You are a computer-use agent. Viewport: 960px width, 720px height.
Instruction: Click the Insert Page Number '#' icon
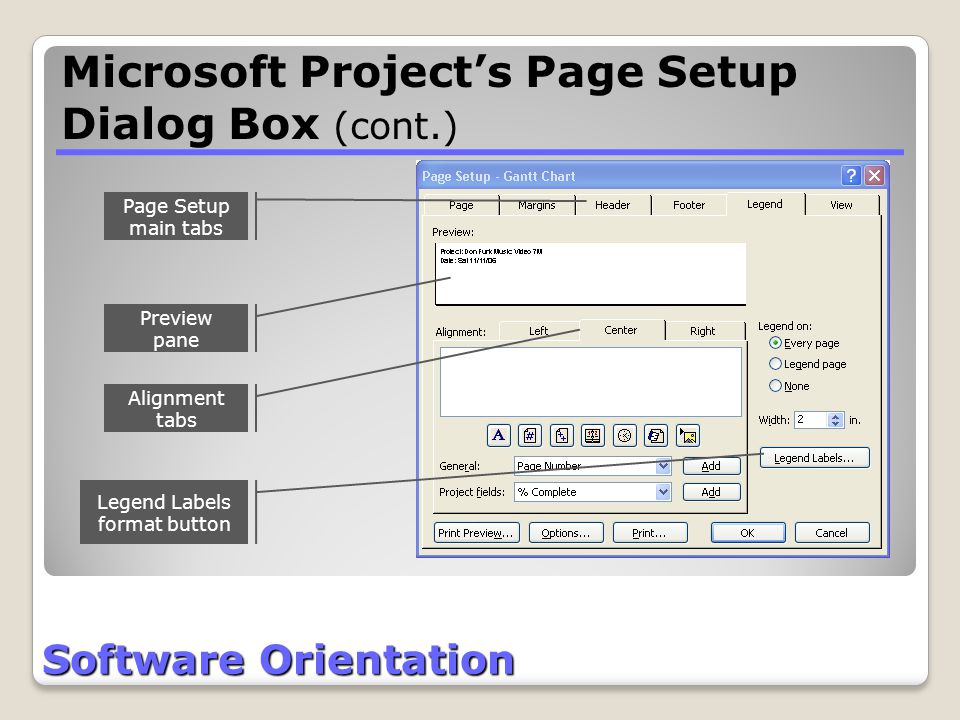[x=530, y=435]
